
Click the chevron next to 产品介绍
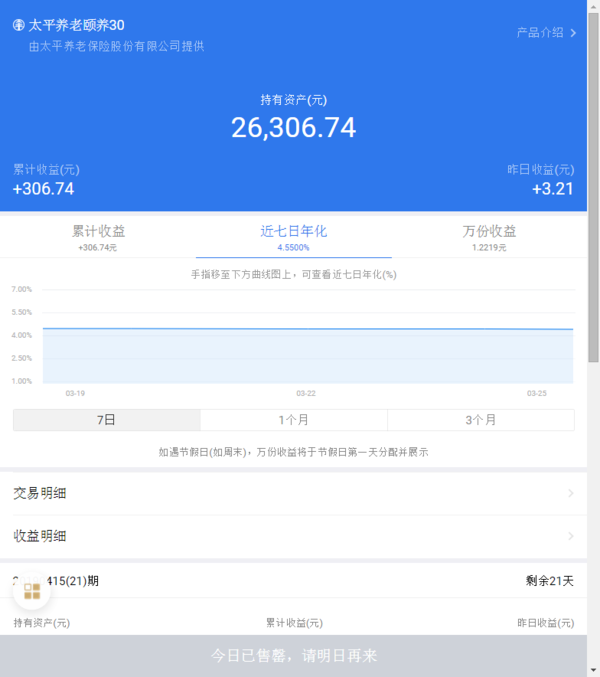[x=573, y=33]
